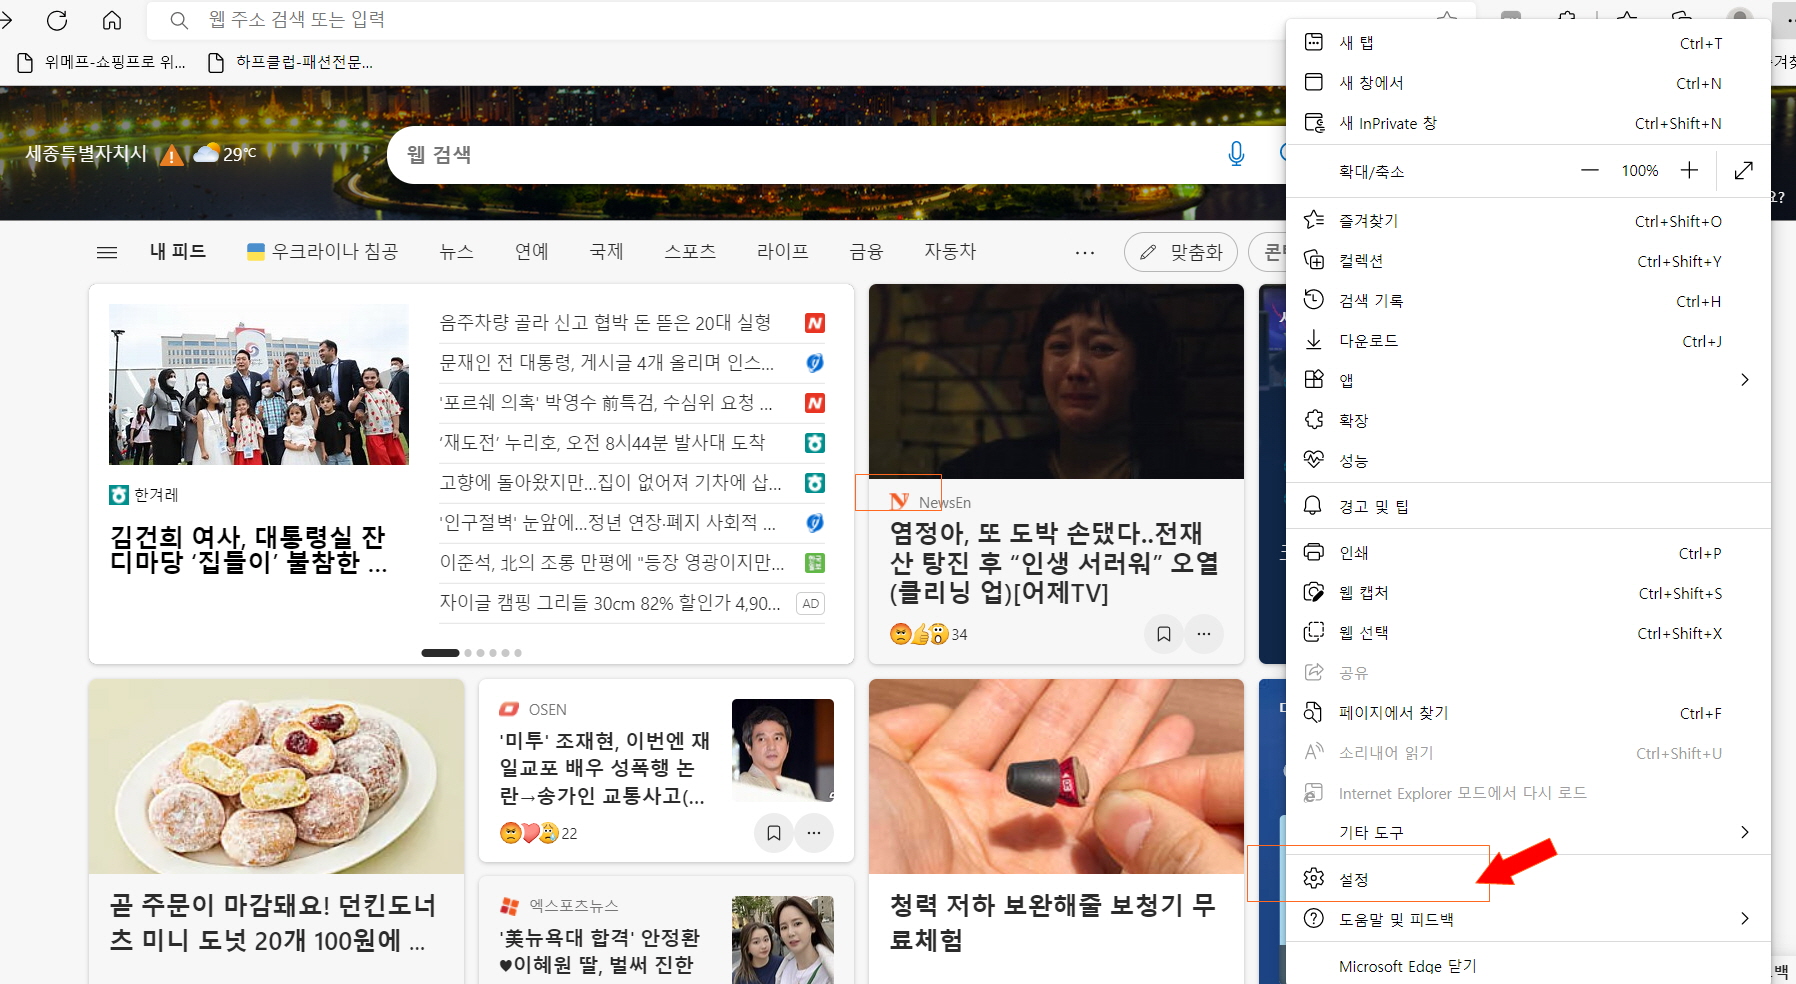Open the feed hamburger menu icon
The width and height of the screenshot is (1796, 984).
[x=107, y=252]
